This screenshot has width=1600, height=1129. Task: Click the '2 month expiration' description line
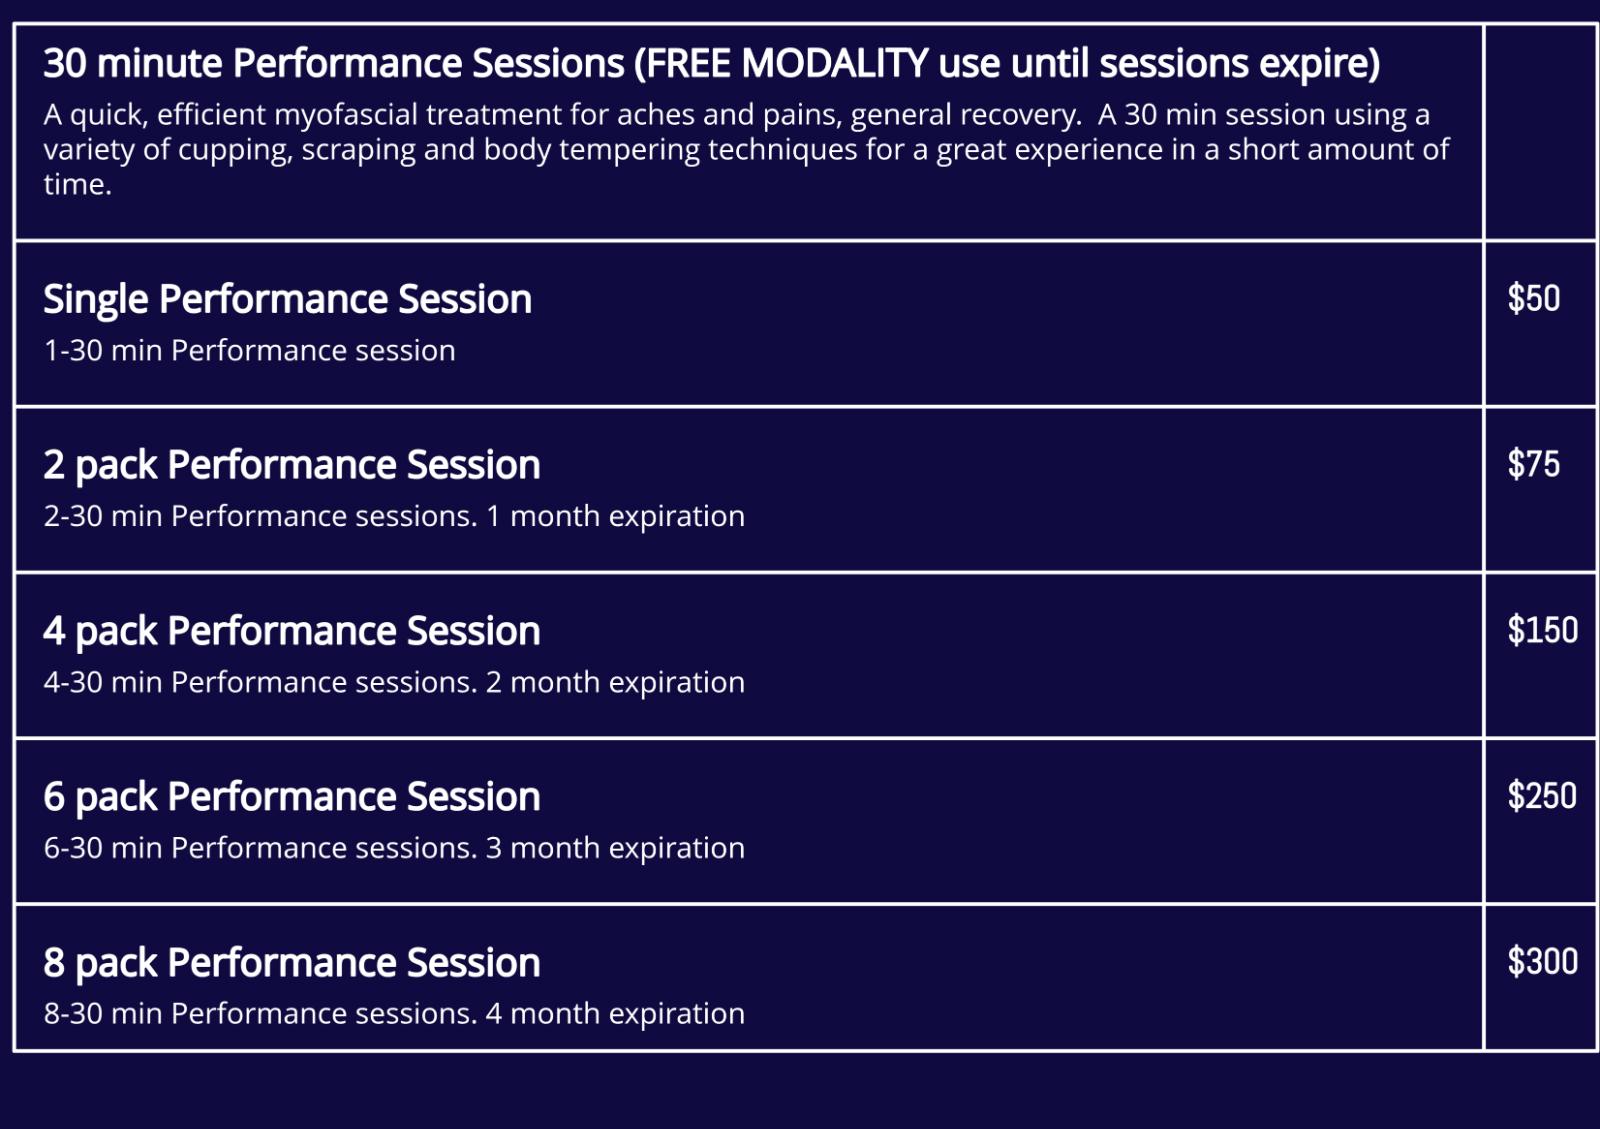click(x=615, y=683)
